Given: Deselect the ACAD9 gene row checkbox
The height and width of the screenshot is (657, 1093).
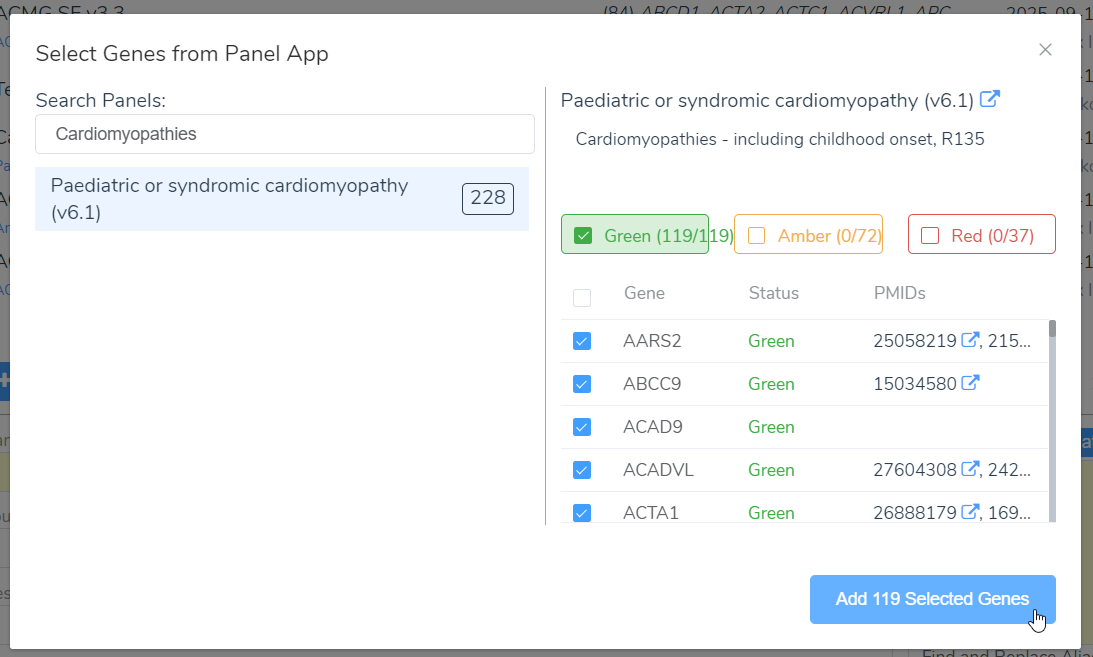Looking at the screenshot, I should 582,427.
